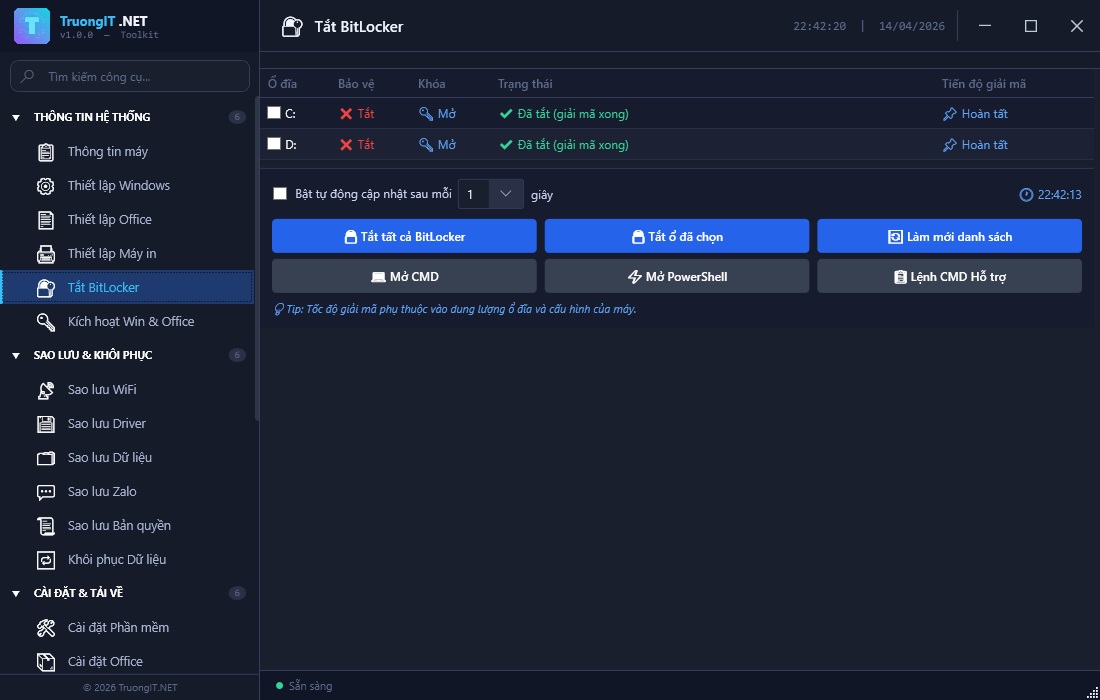
Task: Open Thông tin máy with its computer icon
Action: pos(46,151)
